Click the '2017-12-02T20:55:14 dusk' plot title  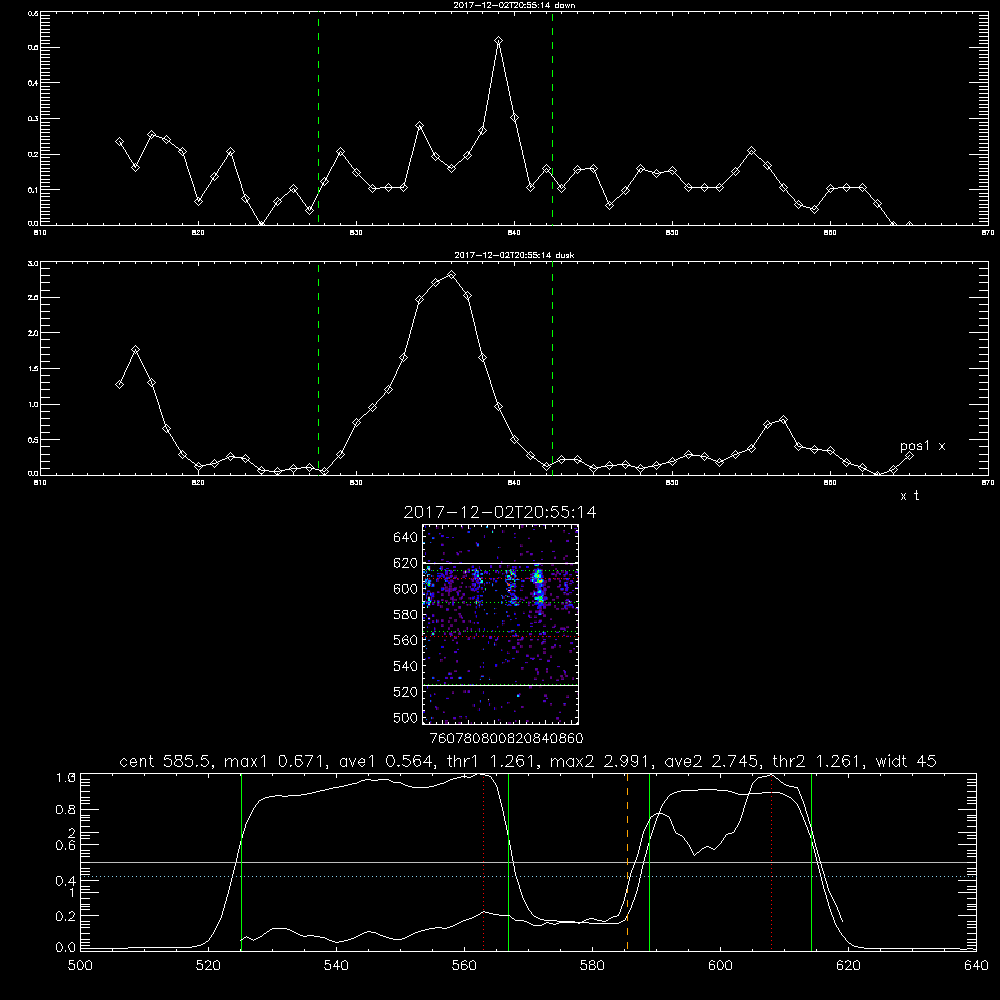point(514,255)
